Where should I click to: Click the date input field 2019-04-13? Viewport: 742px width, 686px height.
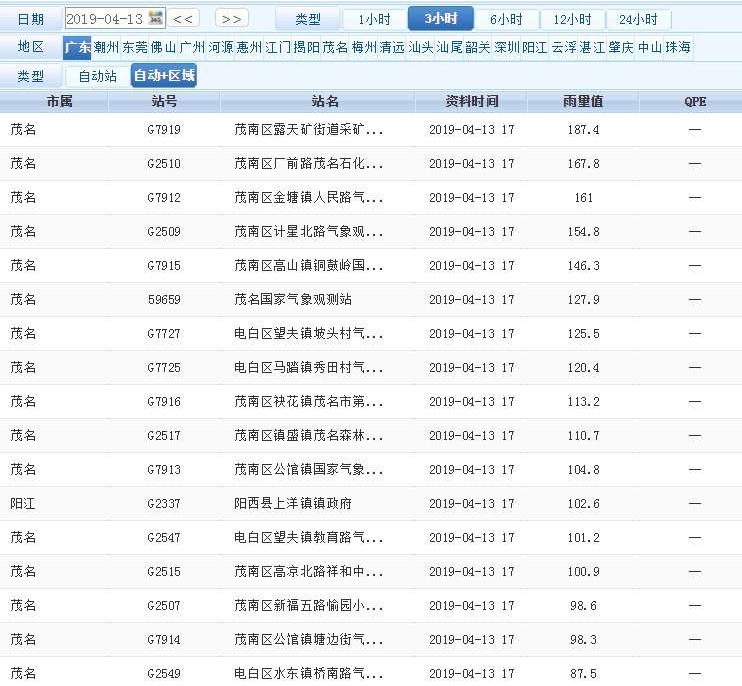(x=105, y=19)
